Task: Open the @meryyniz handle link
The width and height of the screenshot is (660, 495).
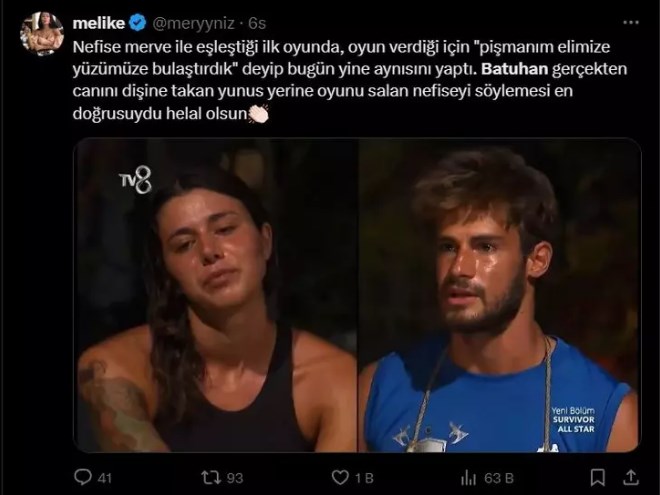Action: 193,23
